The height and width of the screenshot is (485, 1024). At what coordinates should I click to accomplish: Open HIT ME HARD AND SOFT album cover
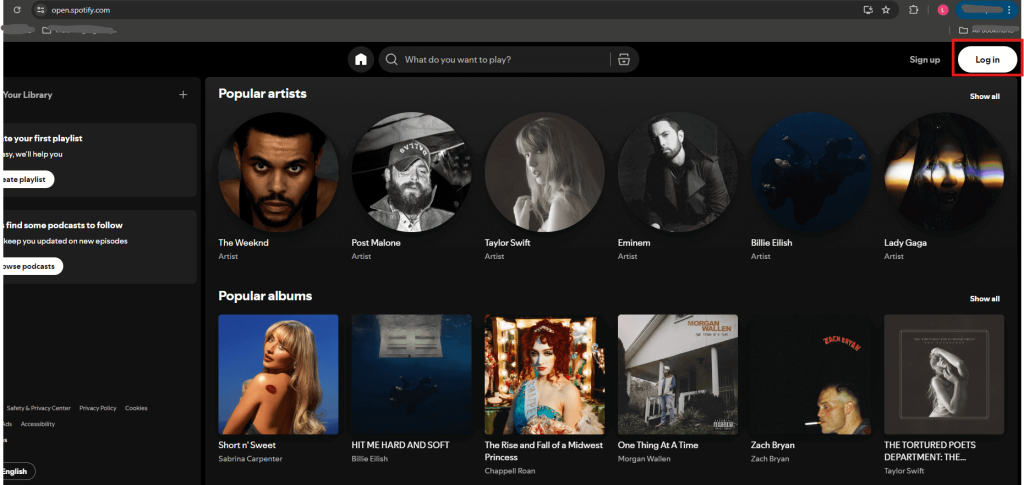click(x=411, y=375)
